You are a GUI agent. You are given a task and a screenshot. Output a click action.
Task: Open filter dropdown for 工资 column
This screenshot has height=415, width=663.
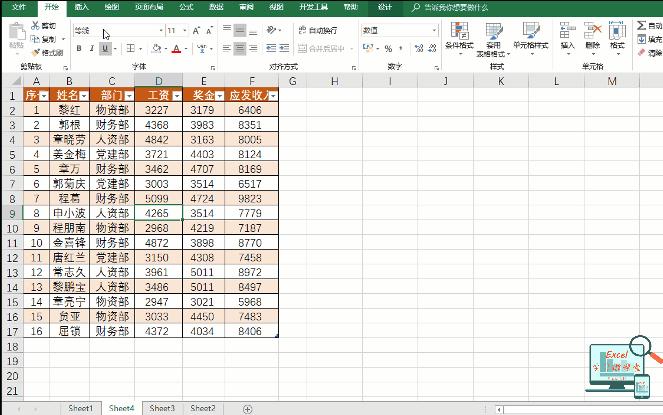pos(177,96)
